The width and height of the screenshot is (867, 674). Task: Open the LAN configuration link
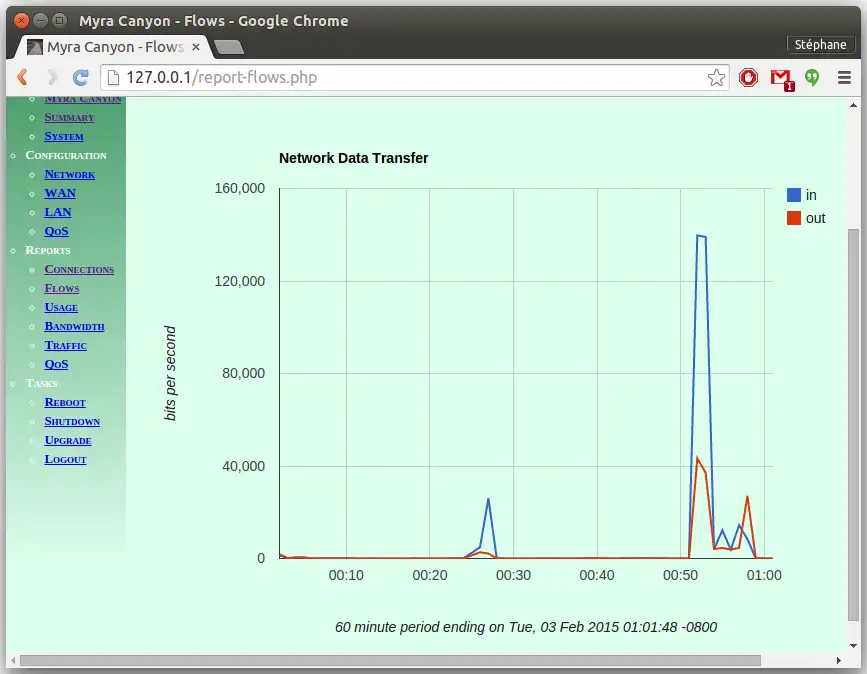(x=58, y=212)
